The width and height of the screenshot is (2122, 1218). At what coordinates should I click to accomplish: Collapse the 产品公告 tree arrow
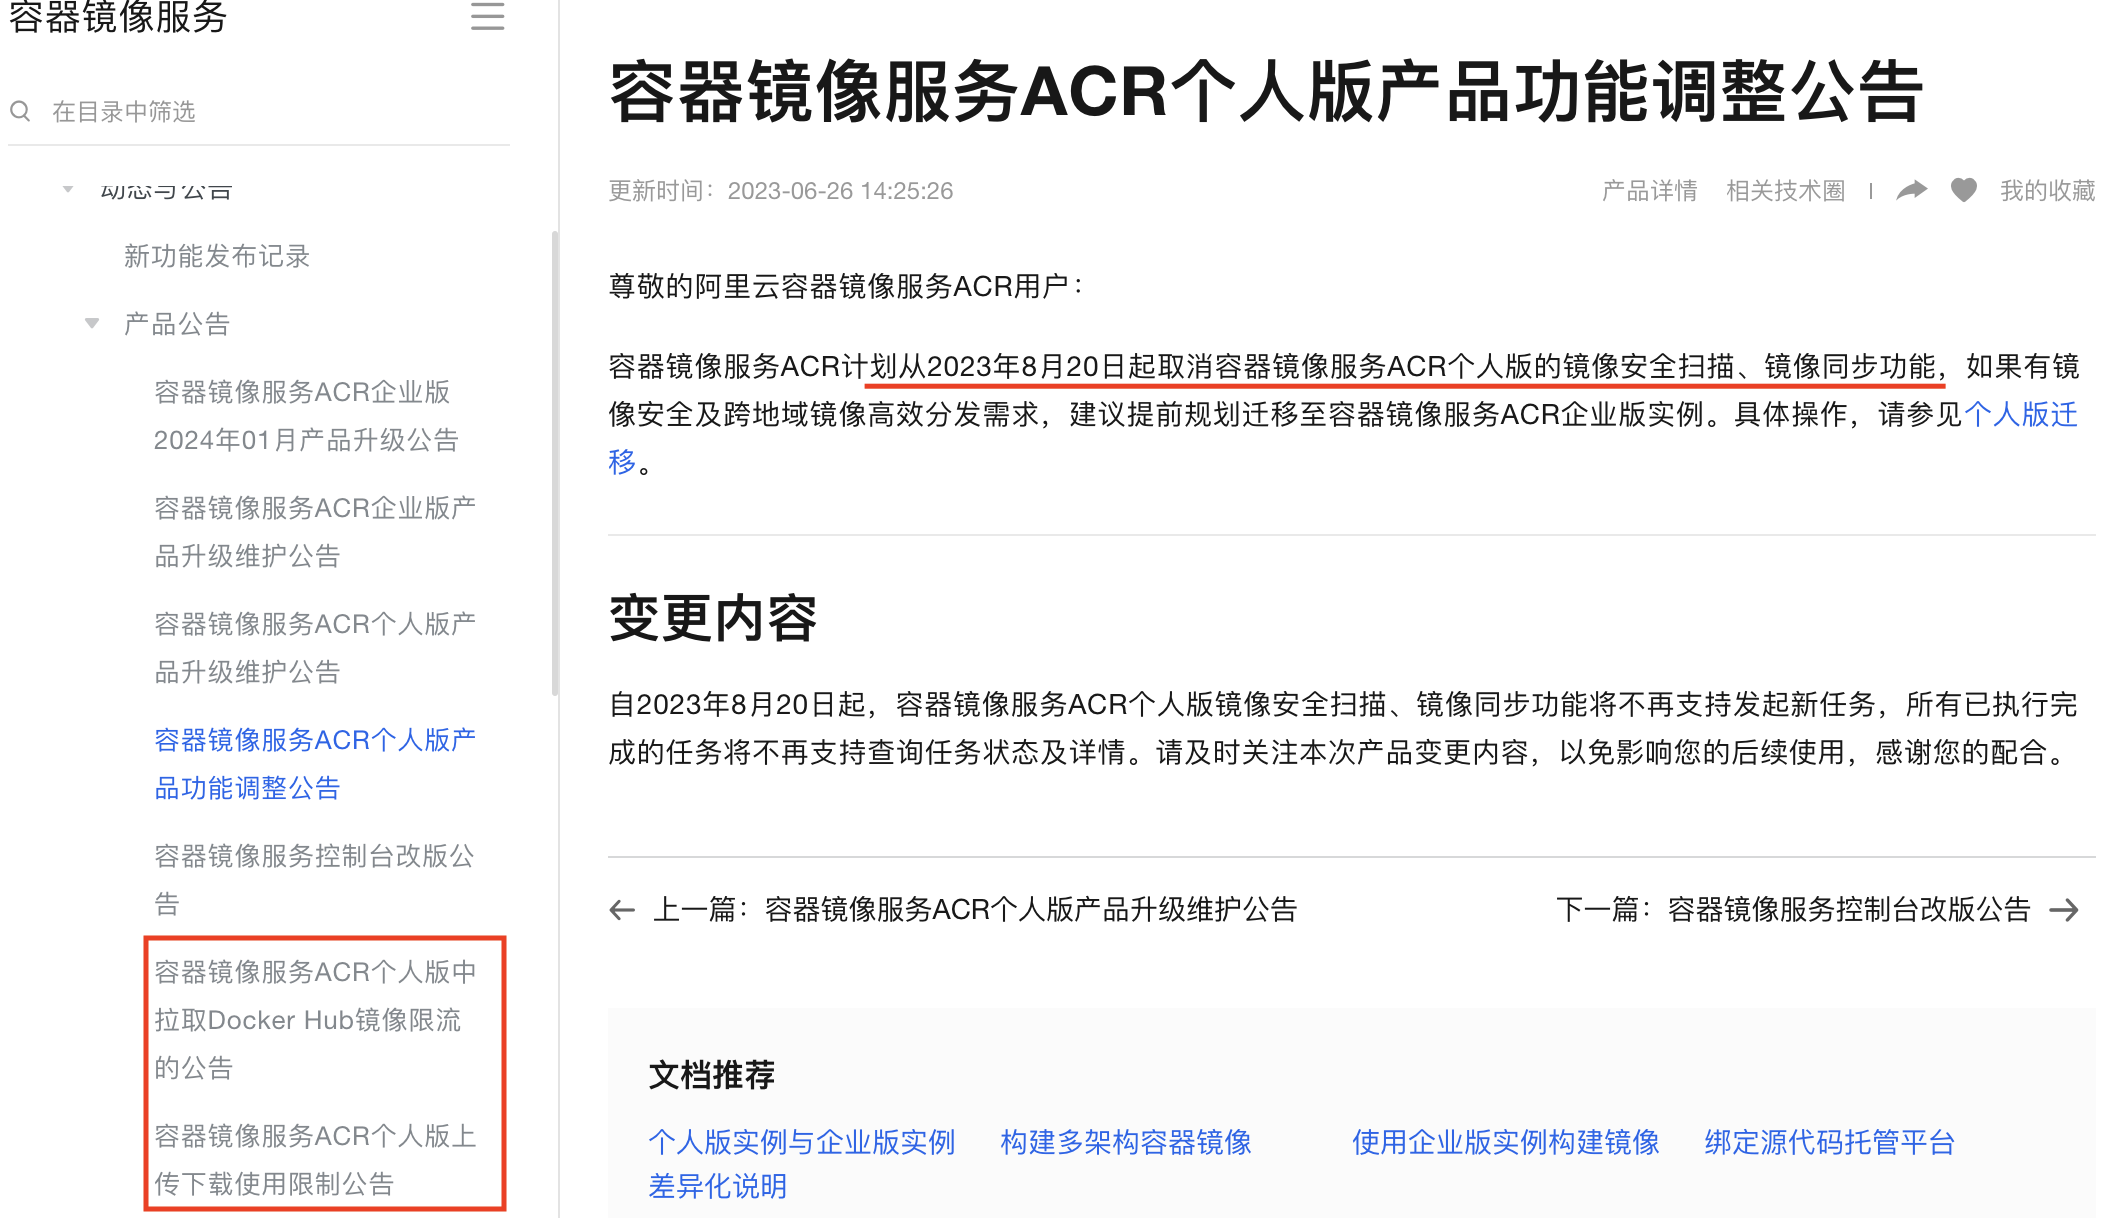tap(92, 323)
